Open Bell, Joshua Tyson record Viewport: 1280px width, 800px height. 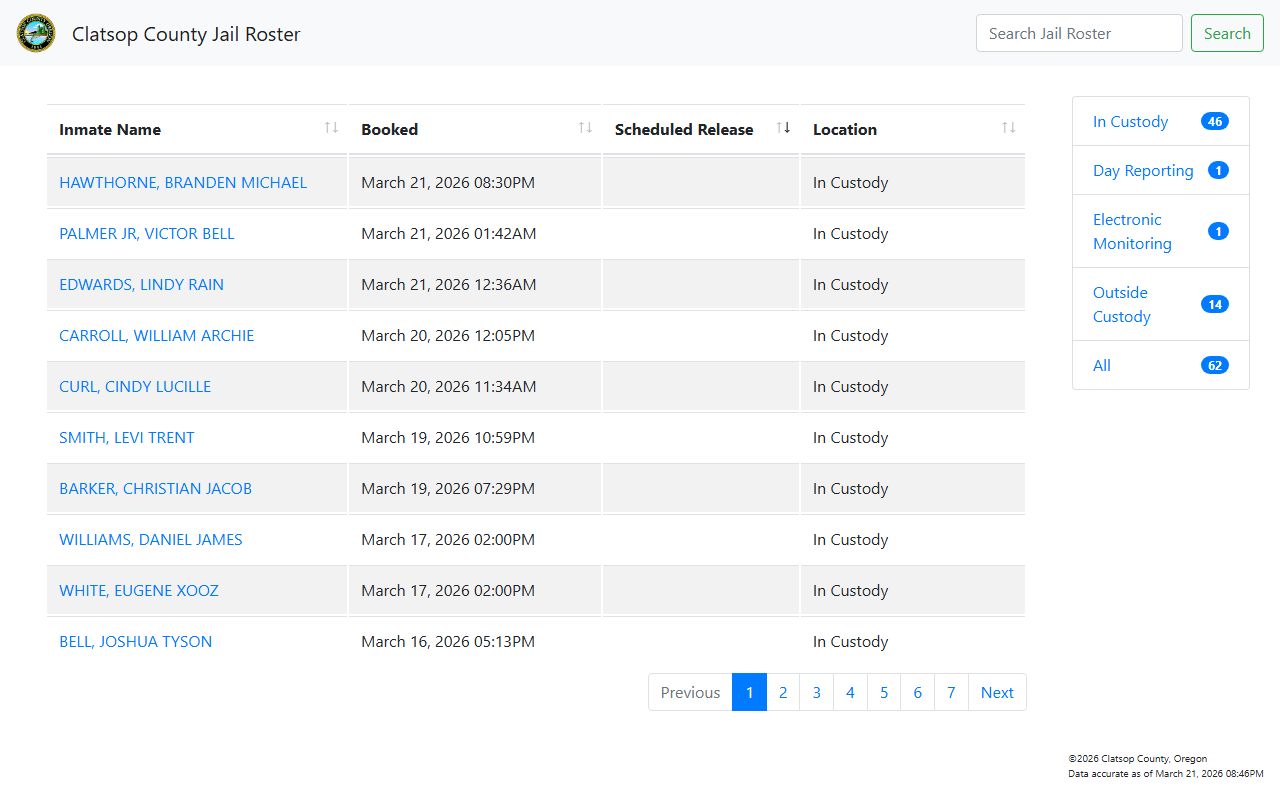click(x=136, y=642)
